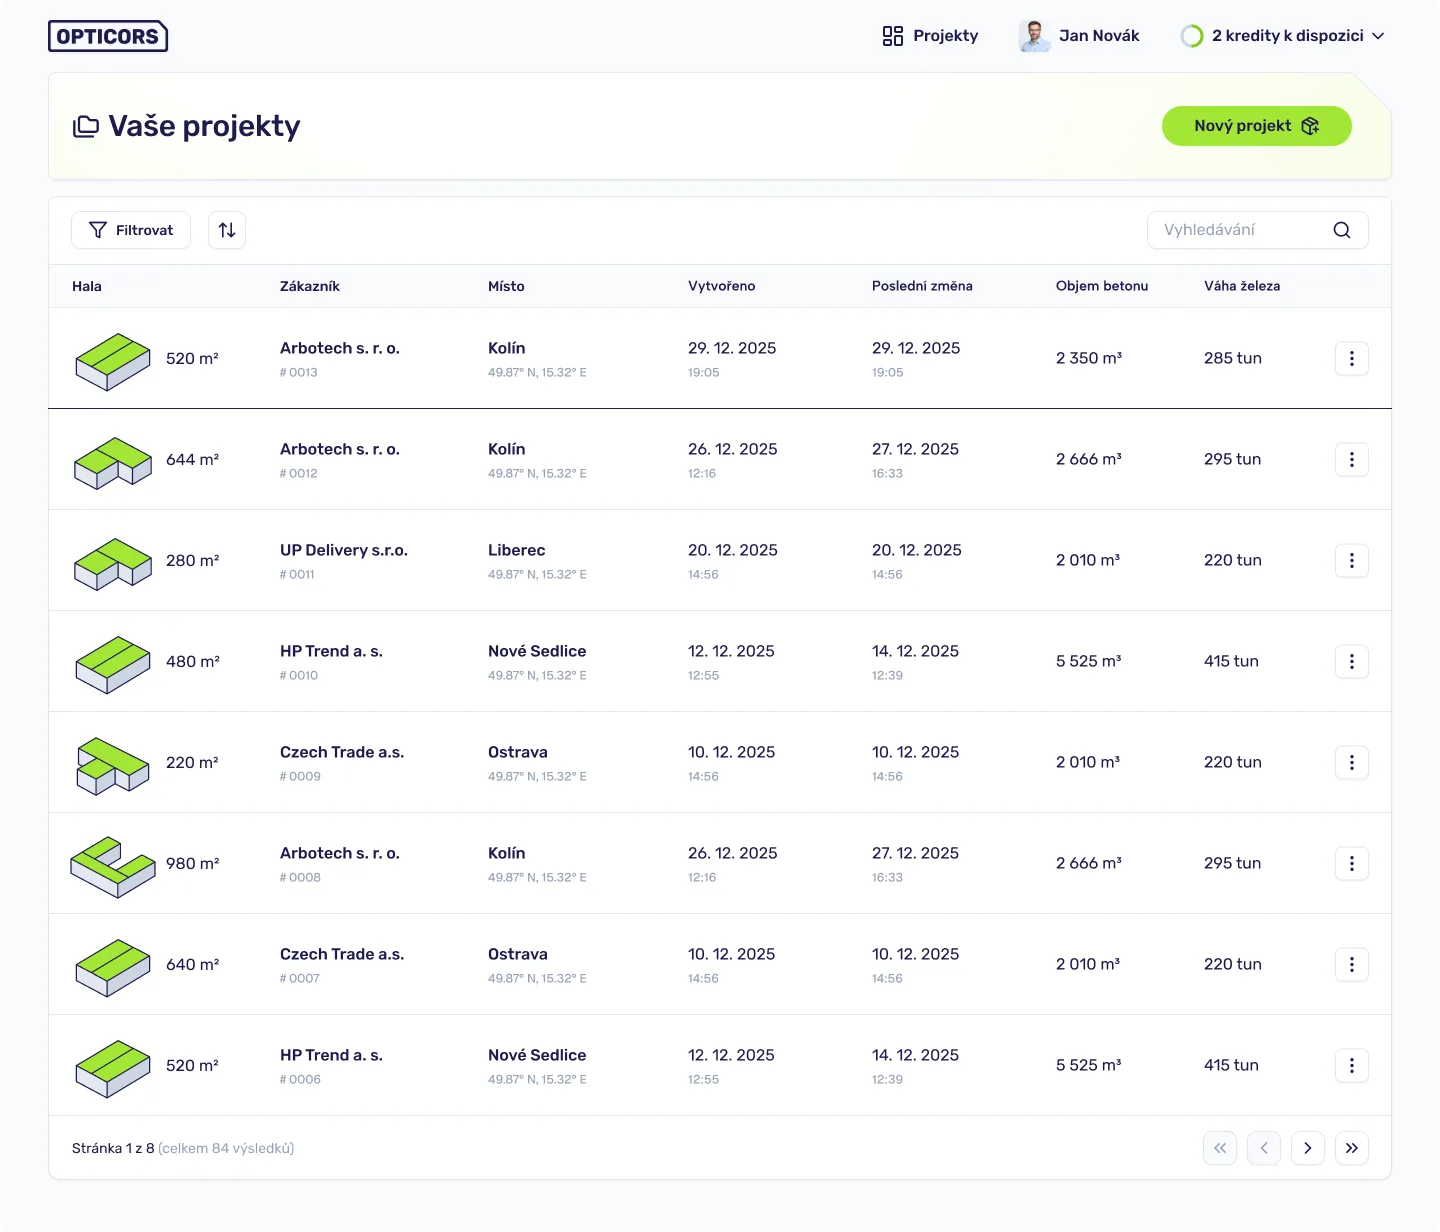Image resolution: width=1440 pixels, height=1232 pixels.
Task: Open the Filtrovat filter button
Action: [131, 230]
